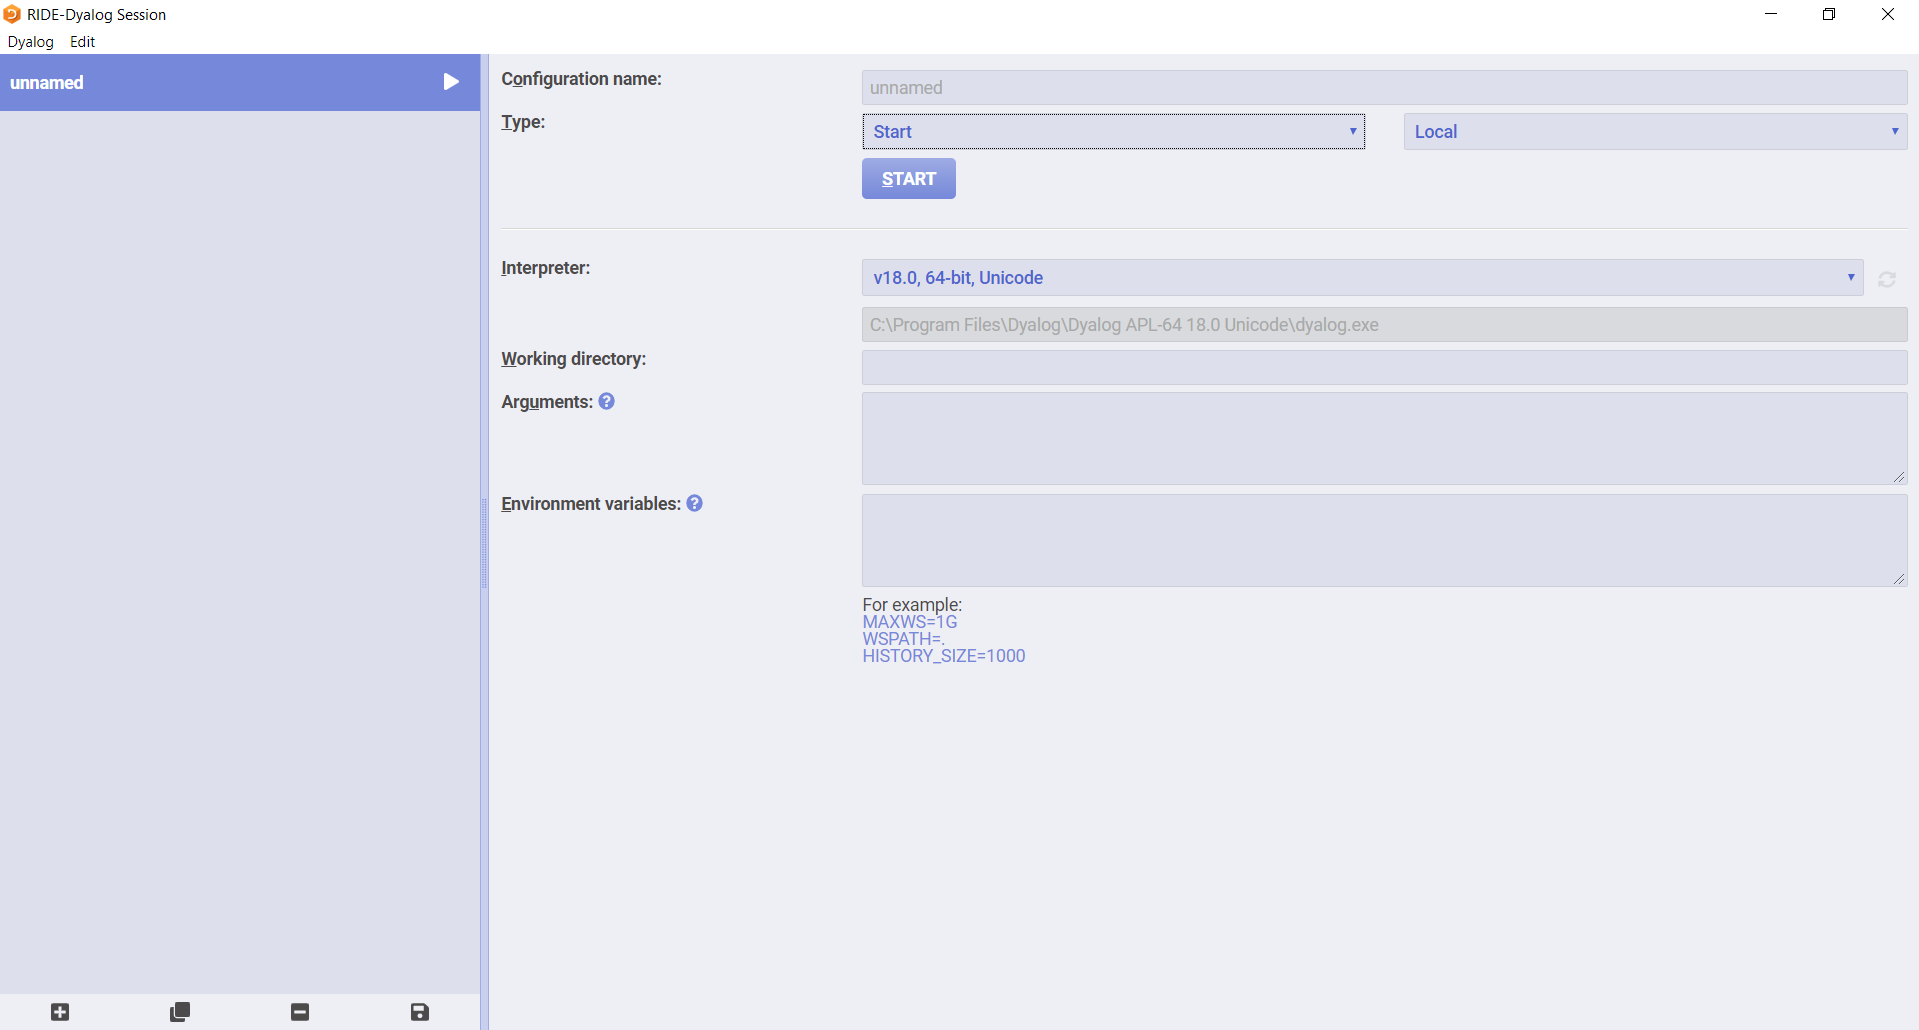Click the Working directory label

coord(574,359)
